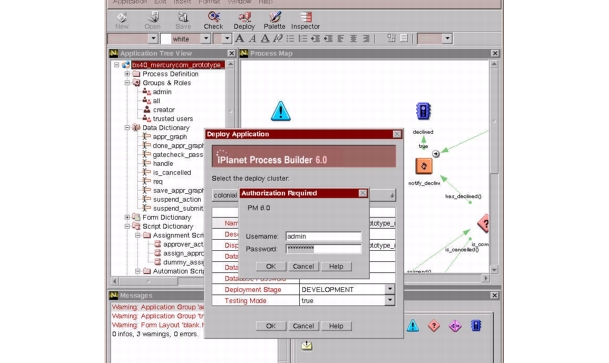The image size is (609, 363).
Task: Select the 'creator' role in tree
Action: (164, 109)
